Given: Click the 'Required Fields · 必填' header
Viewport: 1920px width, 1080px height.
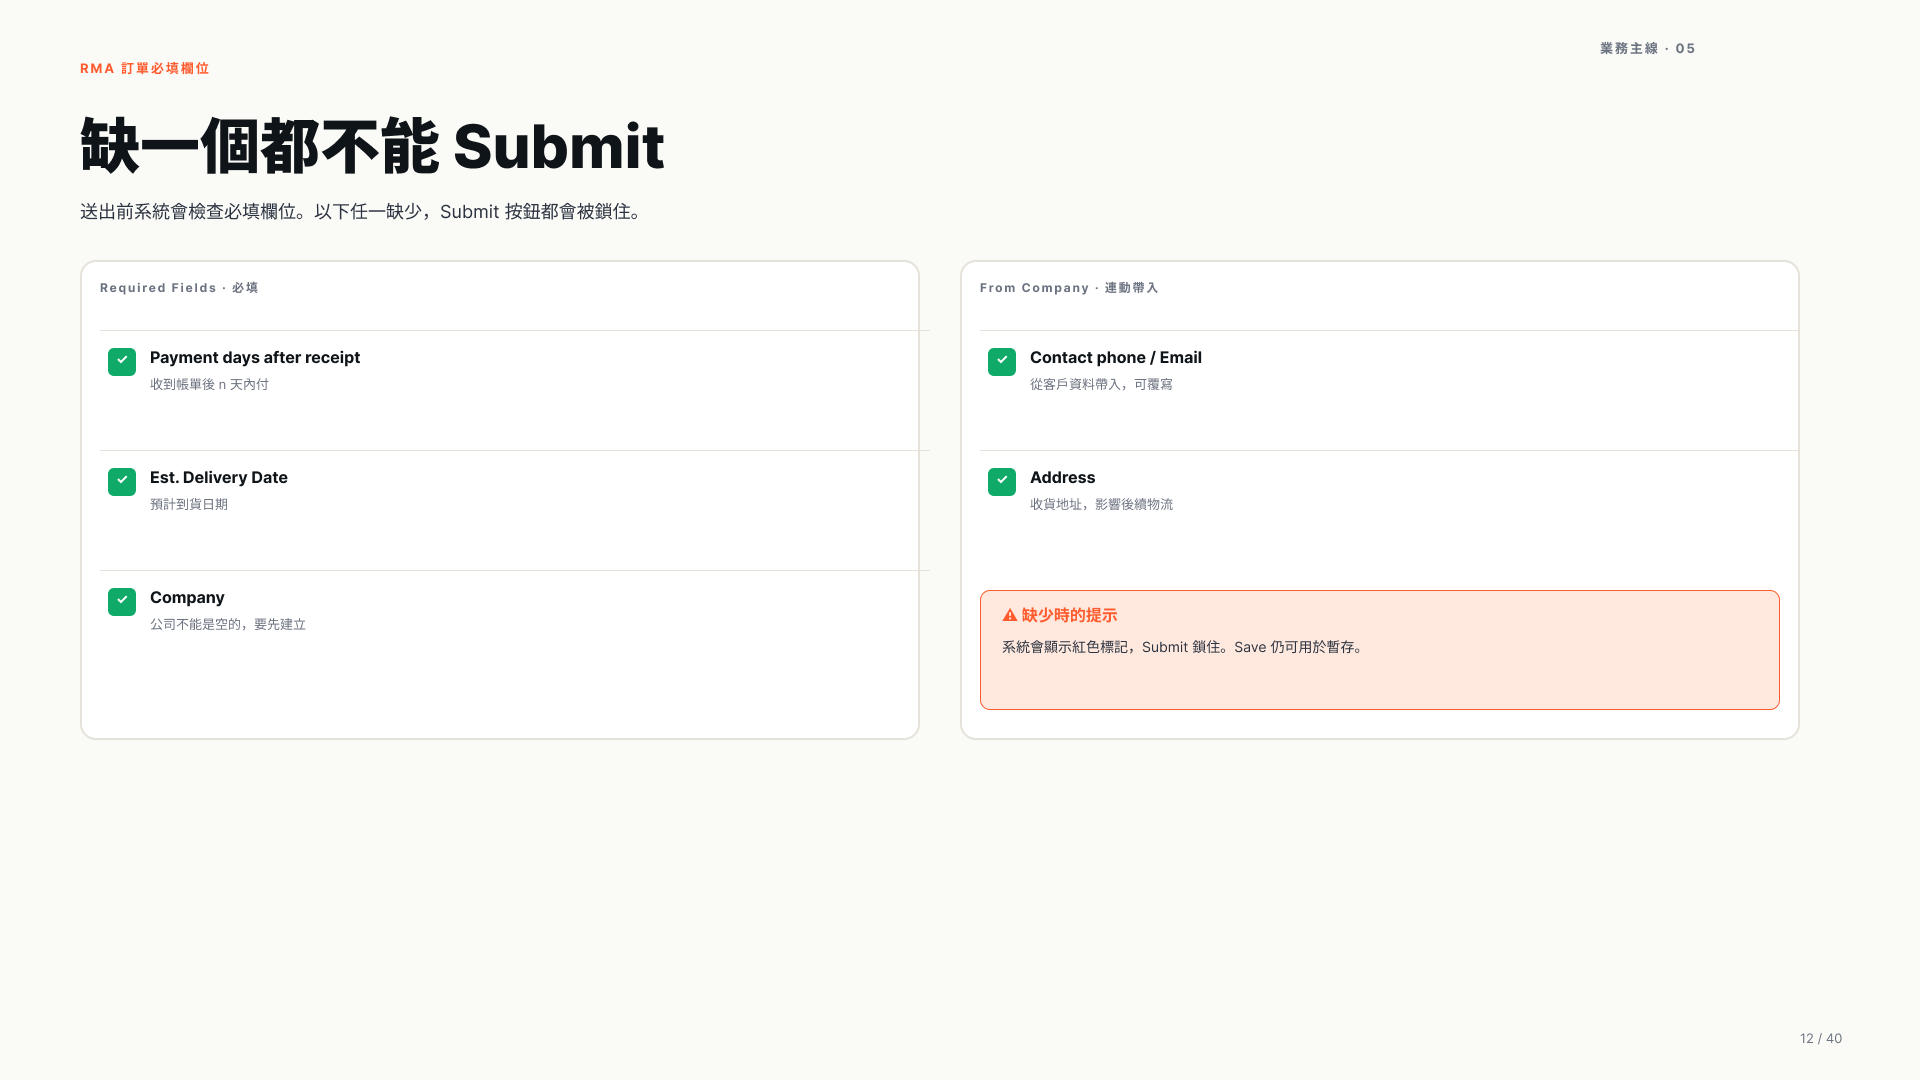Looking at the screenshot, I should pyautogui.click(x=179, y=288).
